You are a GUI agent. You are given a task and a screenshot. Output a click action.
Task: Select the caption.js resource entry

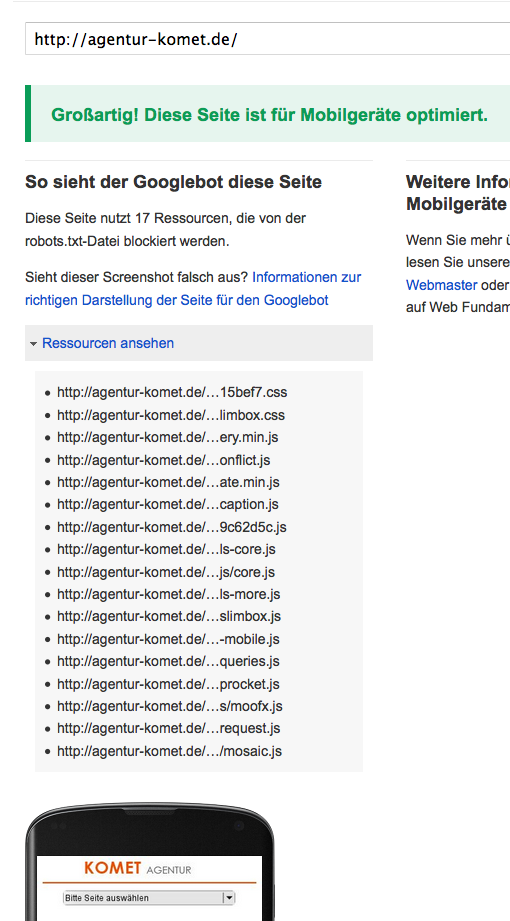tap(168, 505)
